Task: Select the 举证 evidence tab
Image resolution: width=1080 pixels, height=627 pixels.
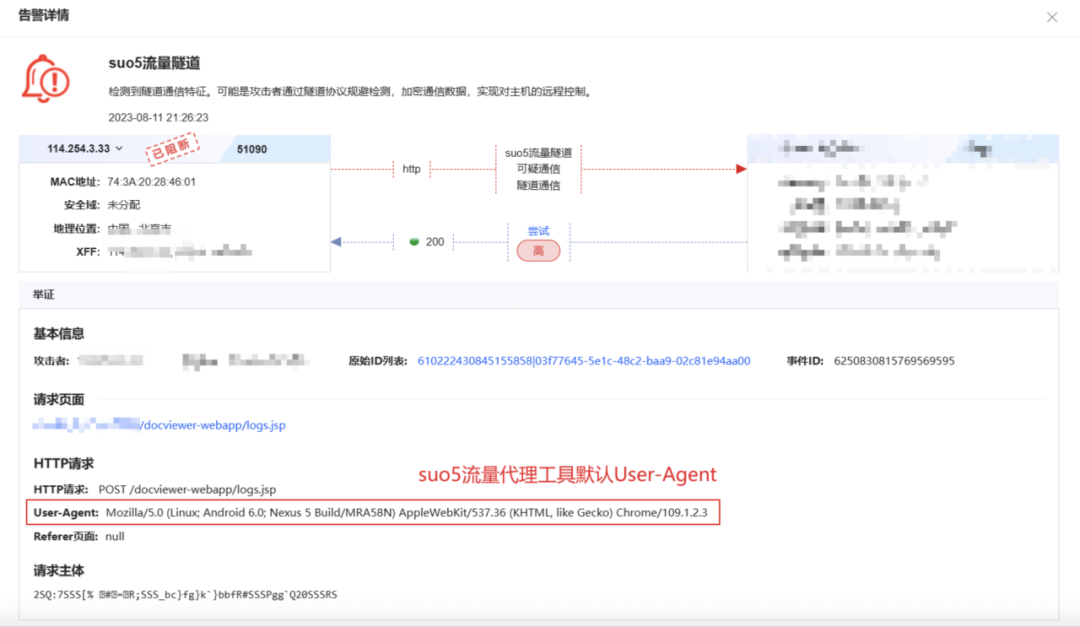Action: coord(44,296)
